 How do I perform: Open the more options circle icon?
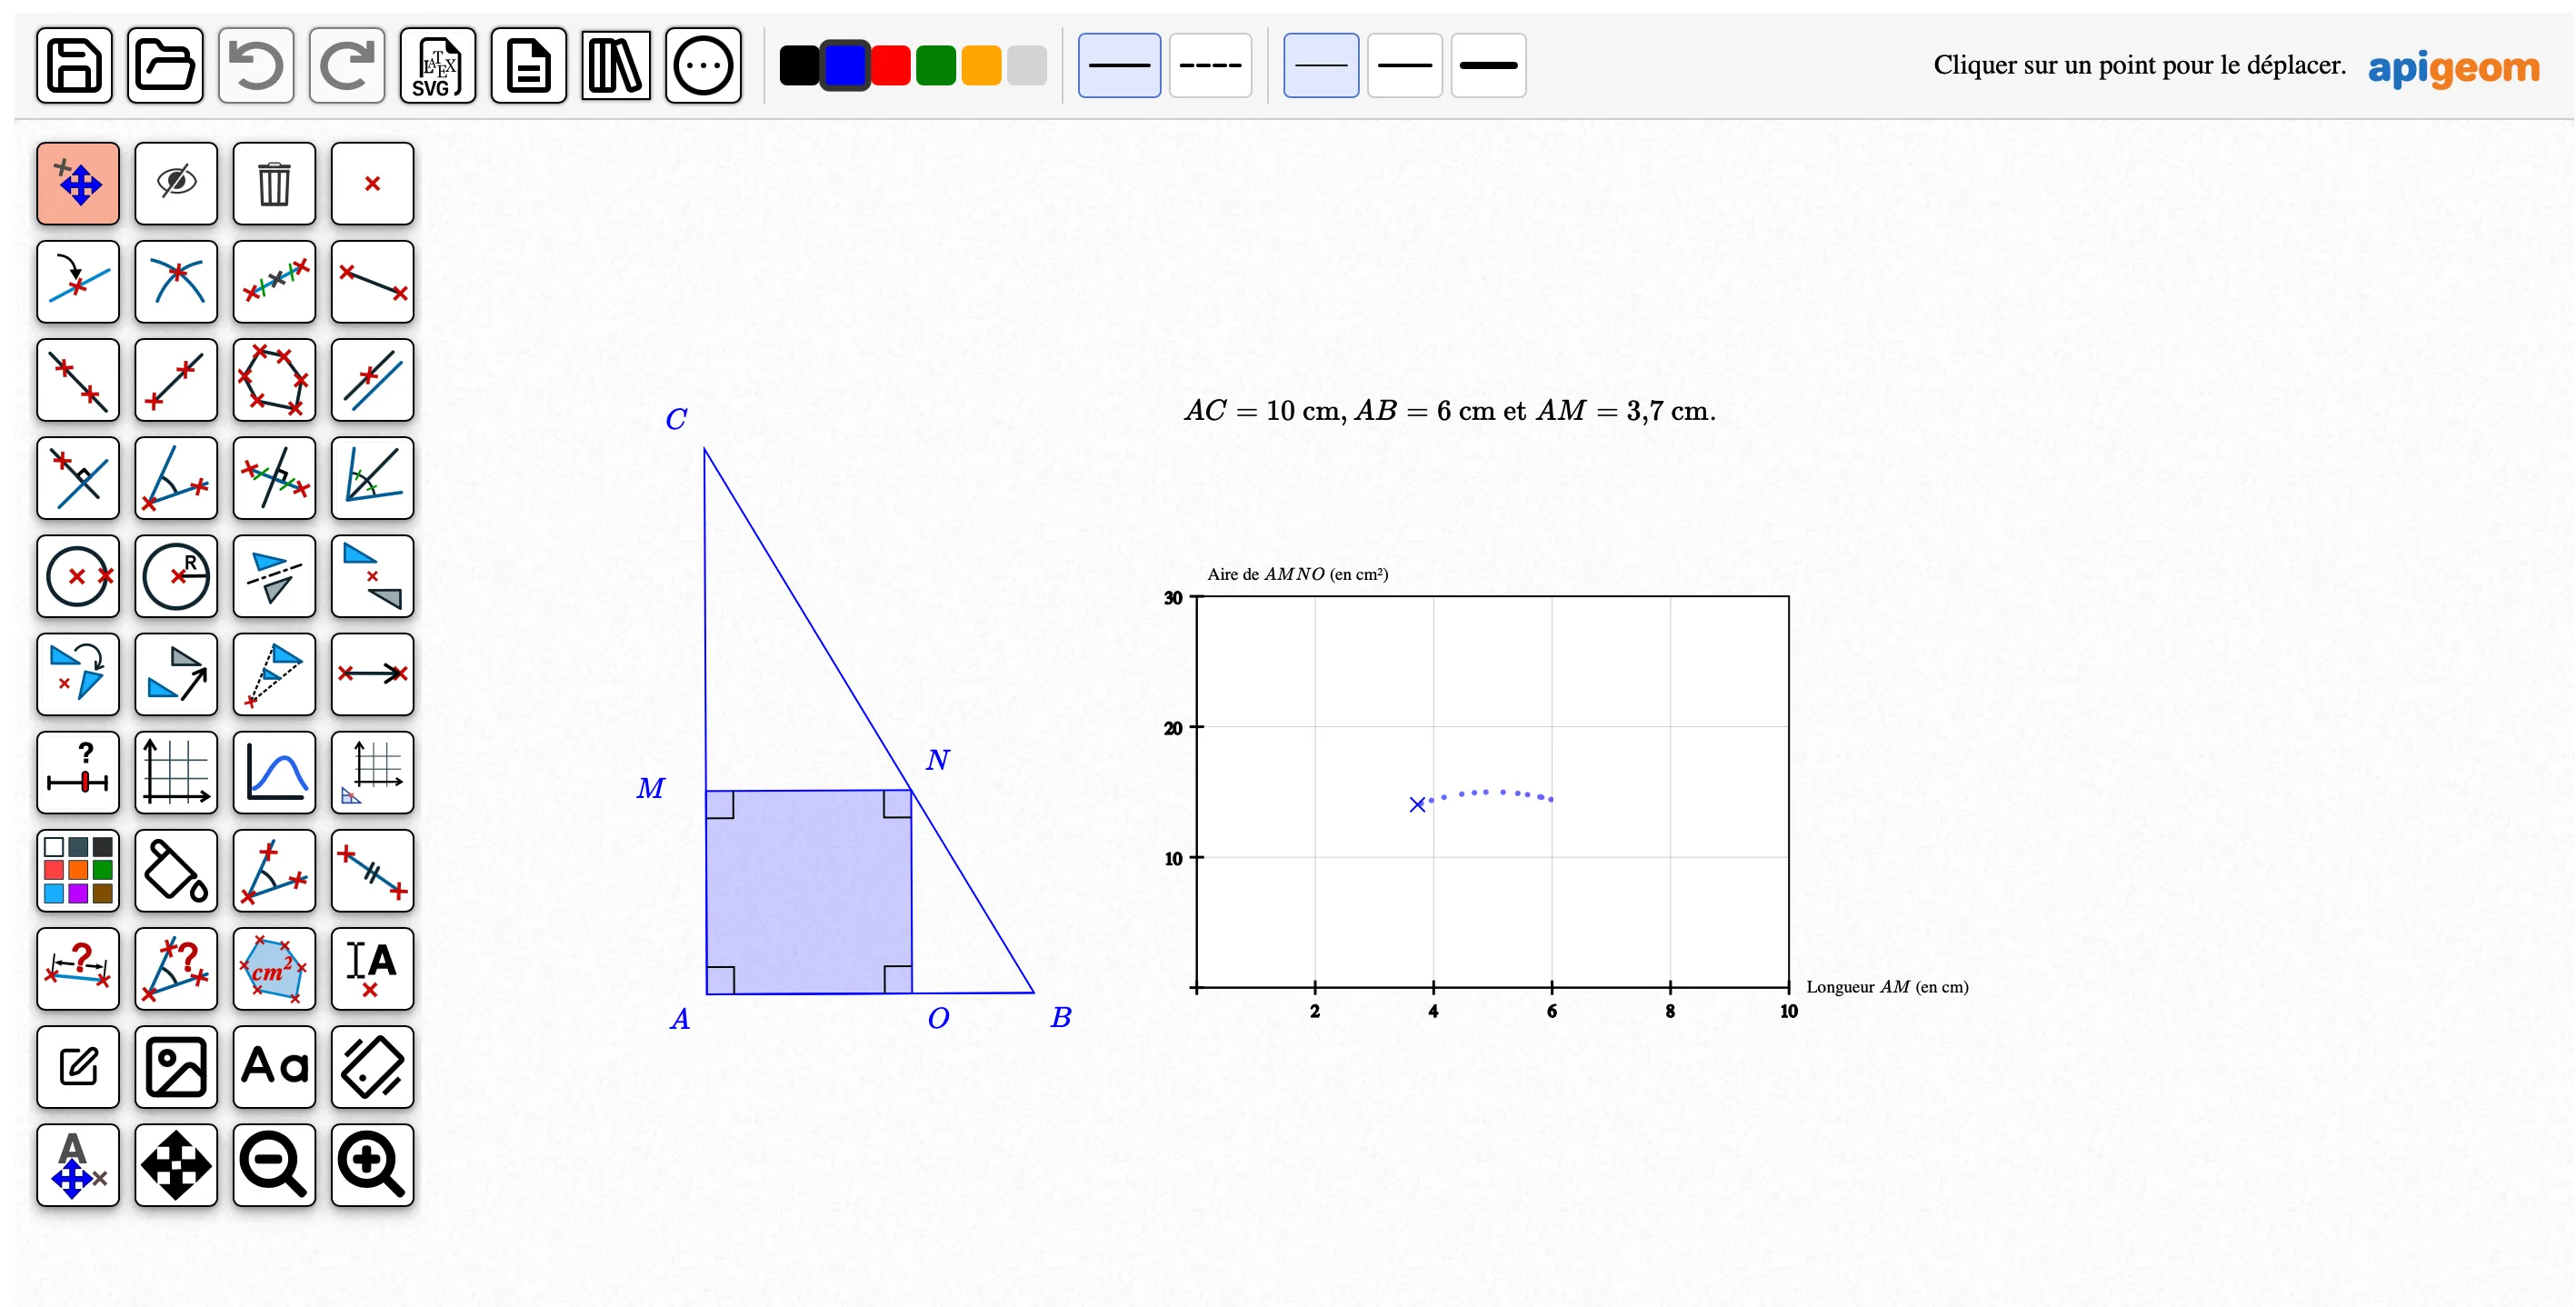(704, 66)
